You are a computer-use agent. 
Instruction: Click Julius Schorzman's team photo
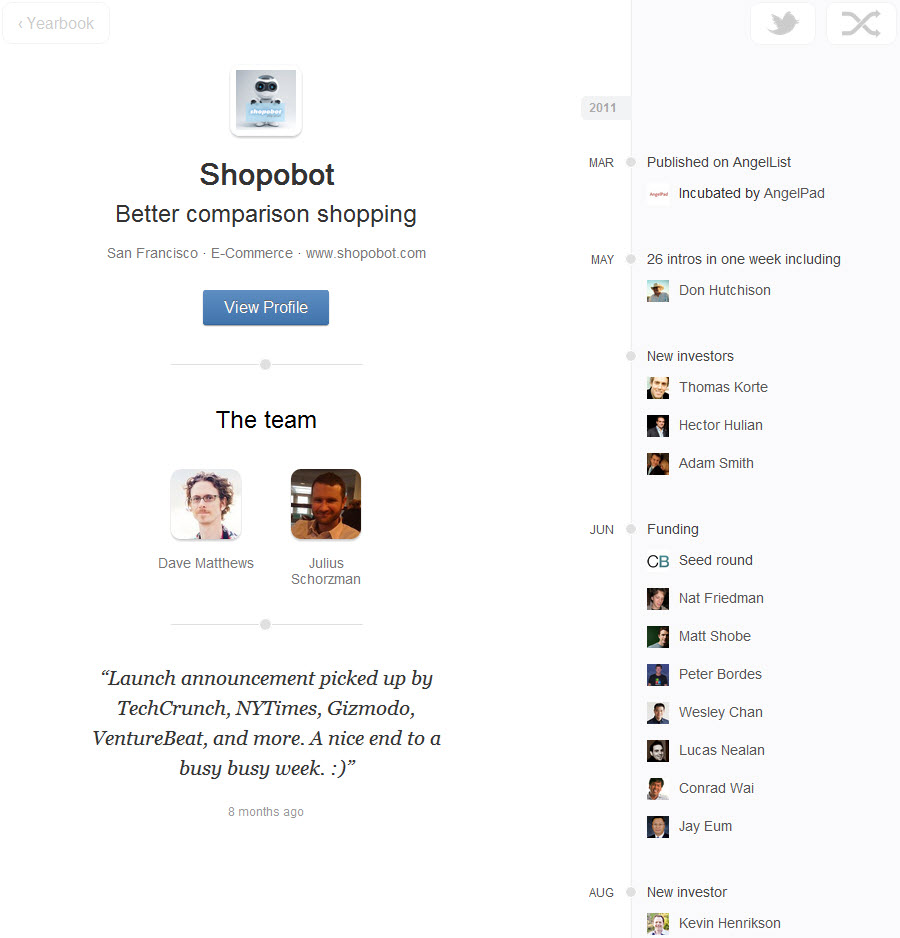tap(326, 504)
